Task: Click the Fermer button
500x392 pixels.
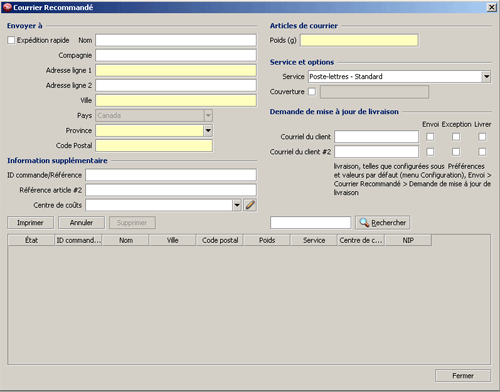Action: pyautogui.click(x=463, y=376)
